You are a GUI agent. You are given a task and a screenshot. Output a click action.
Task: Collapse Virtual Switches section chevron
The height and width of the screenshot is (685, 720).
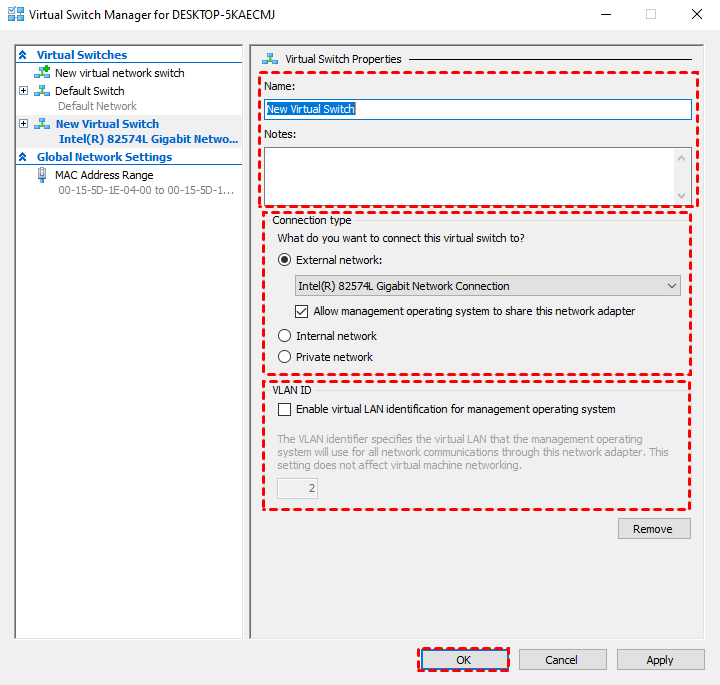pos(22,55)
